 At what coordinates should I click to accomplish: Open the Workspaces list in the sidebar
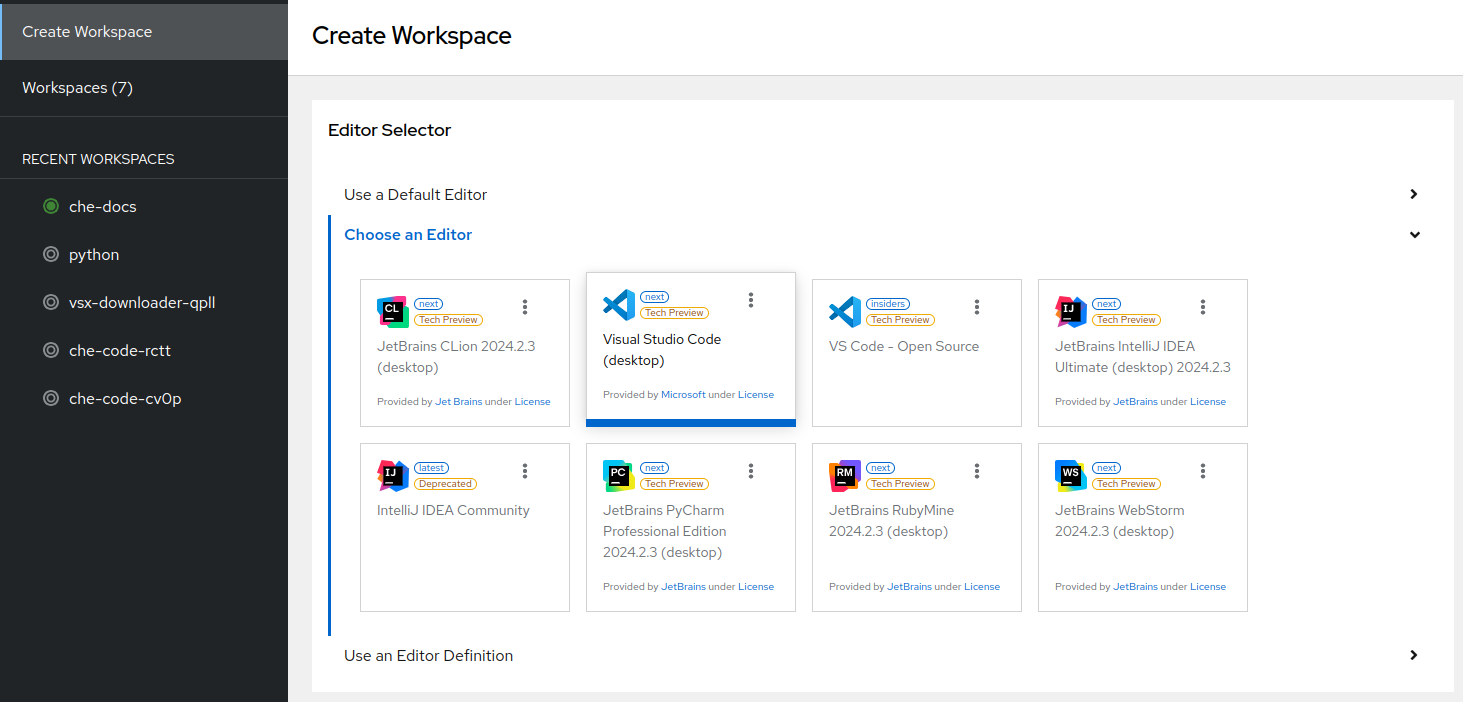(x=77, y=87)
